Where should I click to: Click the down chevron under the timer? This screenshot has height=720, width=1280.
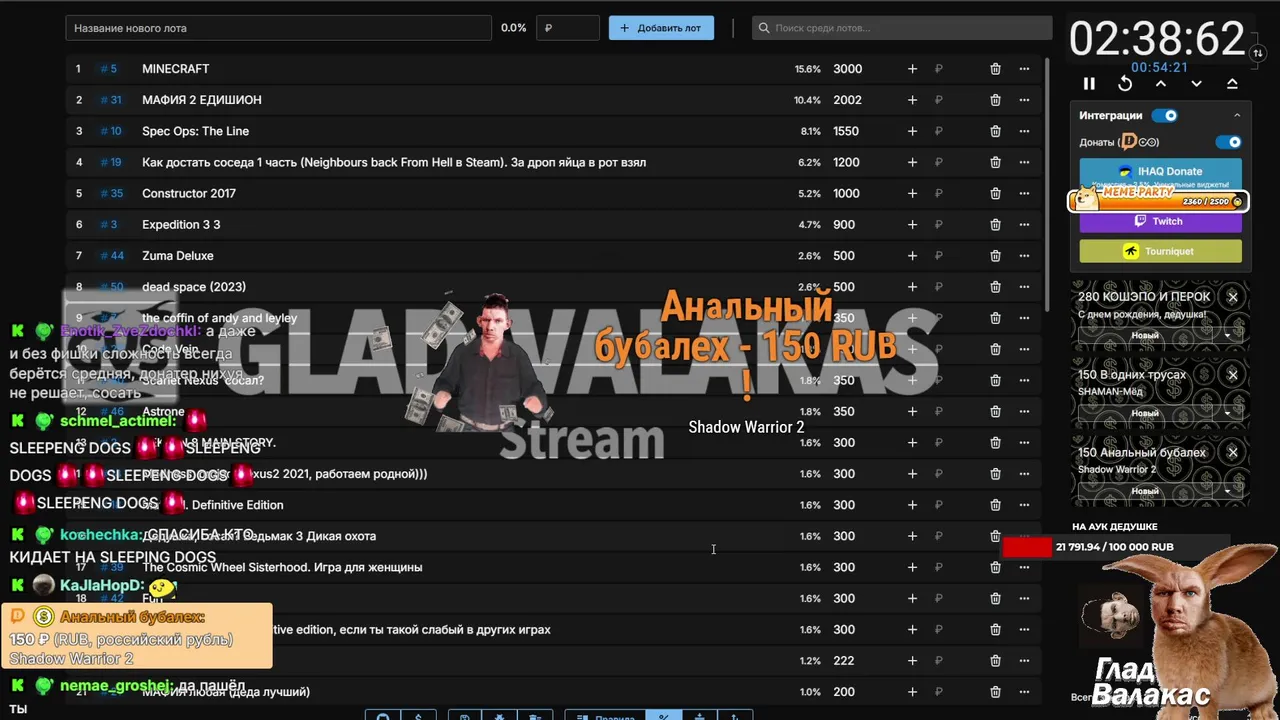click(x=1196, y=84)
